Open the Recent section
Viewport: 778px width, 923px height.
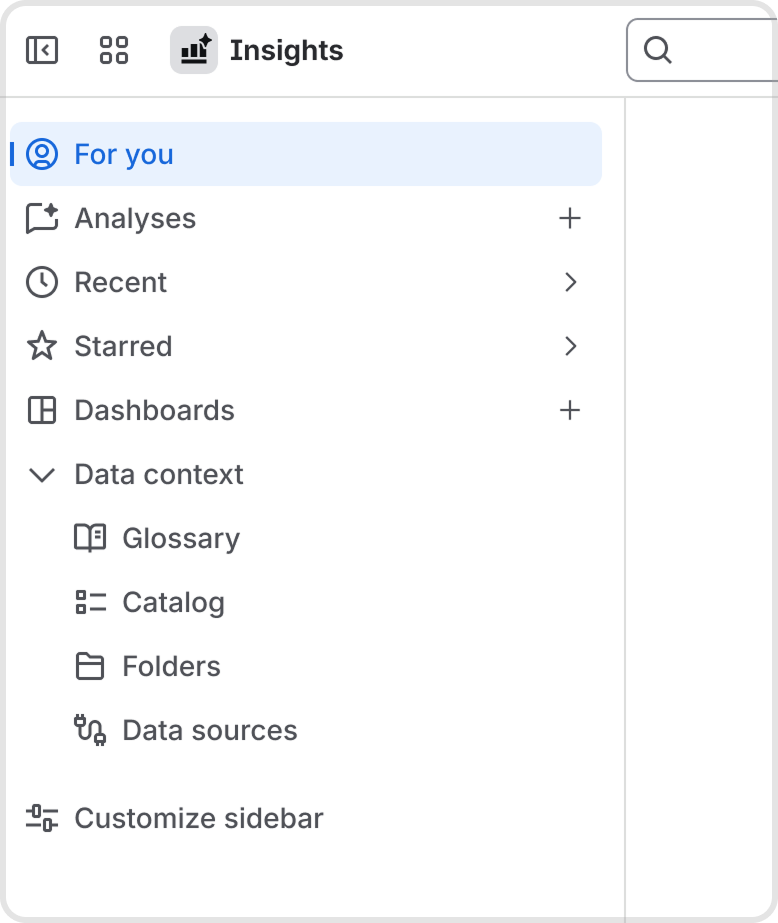(121, 282)
